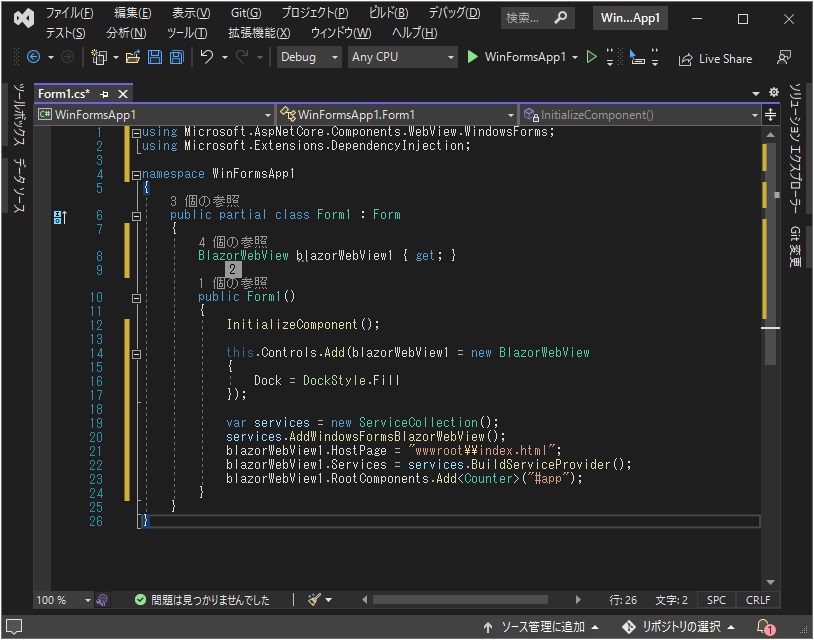Toggle the CRLF line ending indicator

click(758, 600)
